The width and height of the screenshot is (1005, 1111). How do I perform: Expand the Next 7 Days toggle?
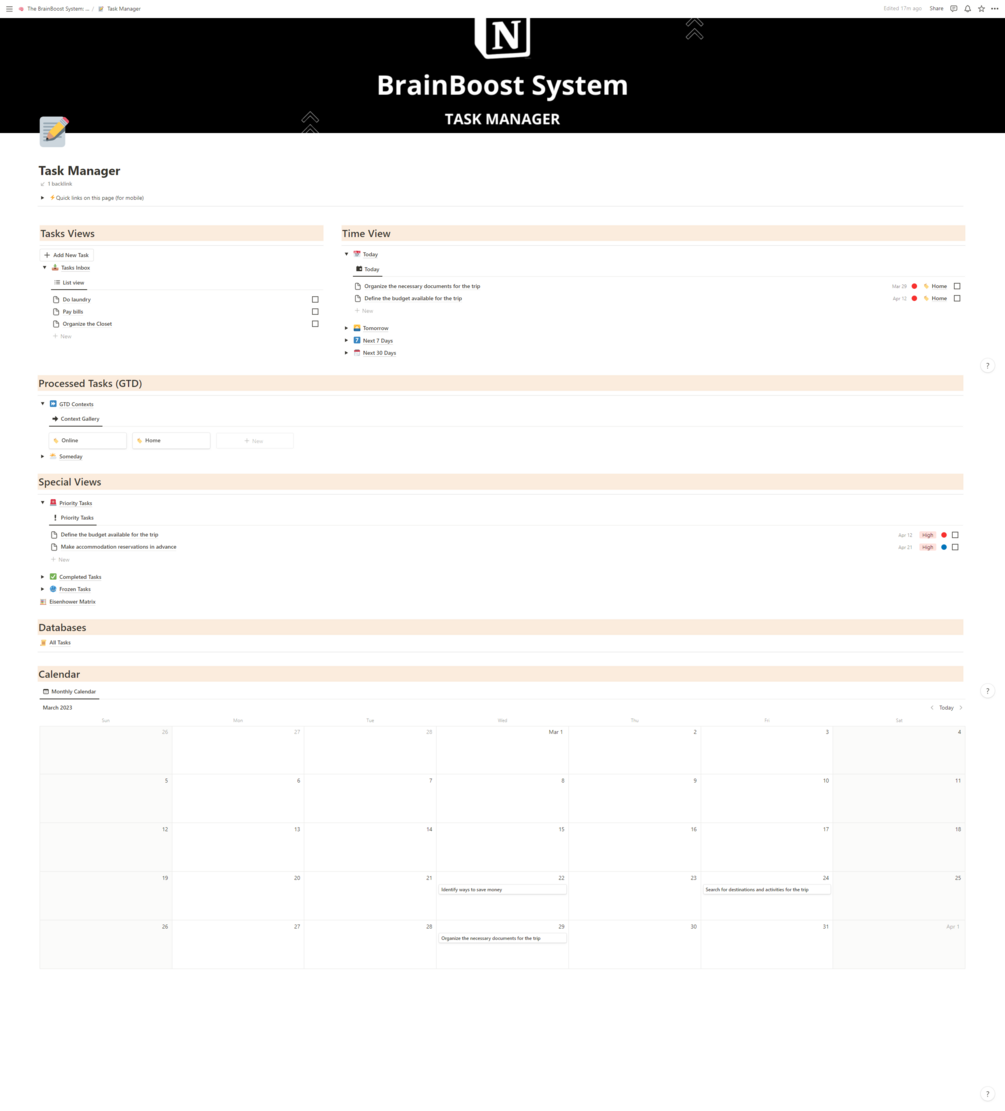(347, 340)
